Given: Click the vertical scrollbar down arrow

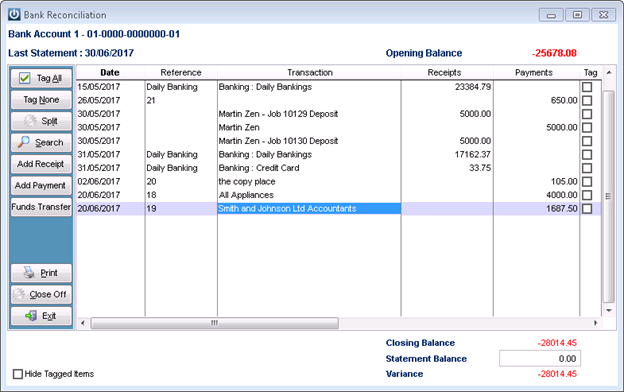Looking at the screenshot, I should [609, 310].
